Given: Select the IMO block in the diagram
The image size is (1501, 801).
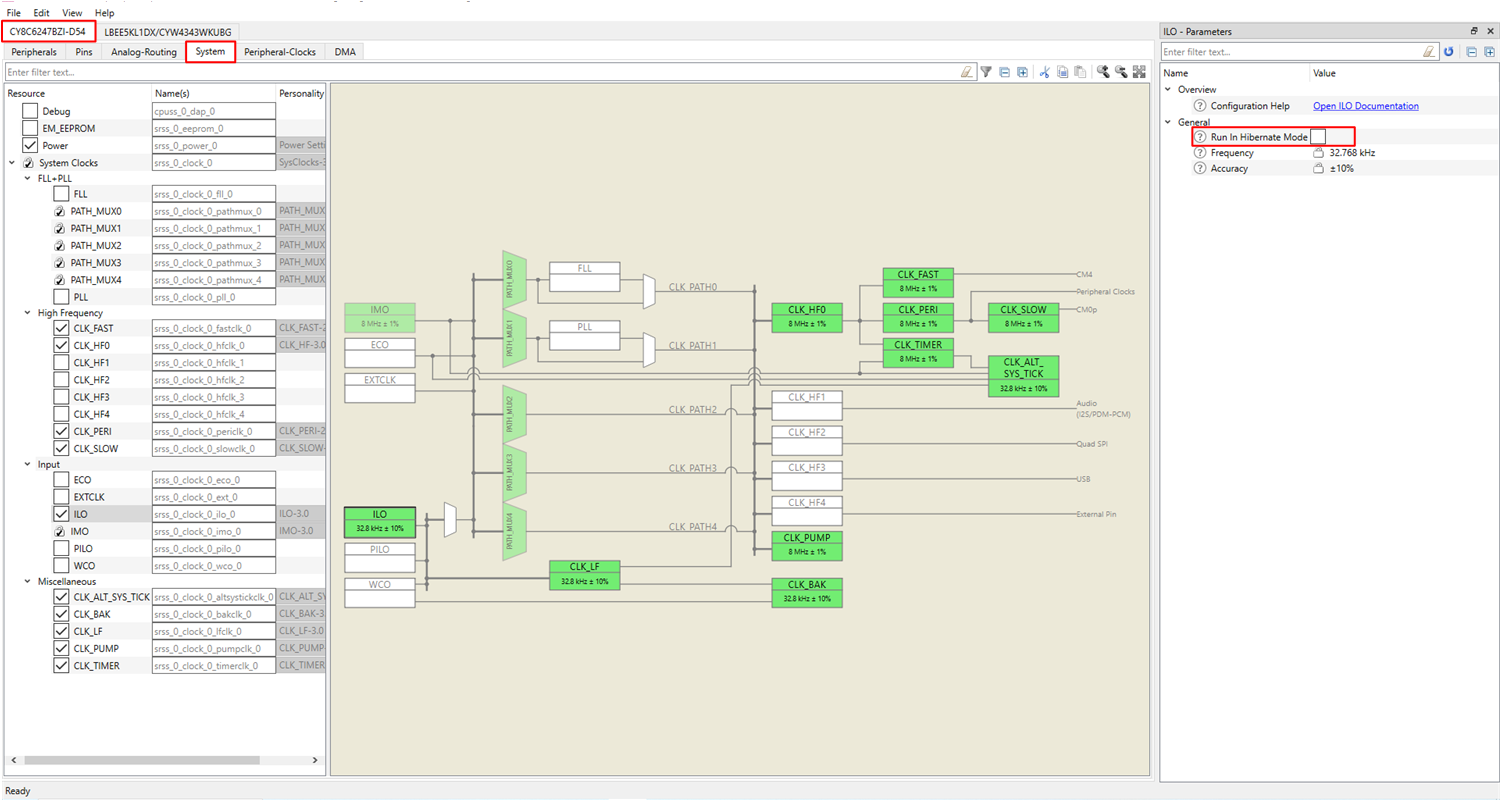Looking at the screenshot, I should (379, 316).
